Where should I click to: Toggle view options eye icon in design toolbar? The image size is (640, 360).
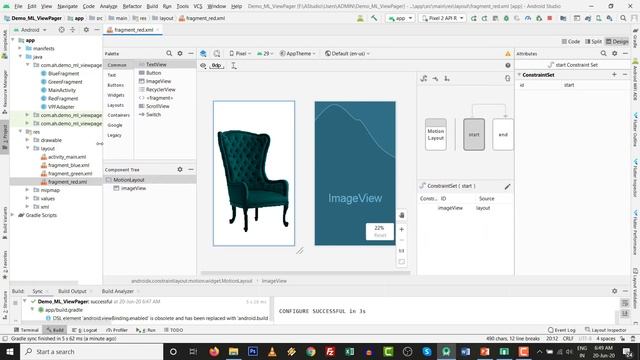pyautogui.click(x=203, y=65)
